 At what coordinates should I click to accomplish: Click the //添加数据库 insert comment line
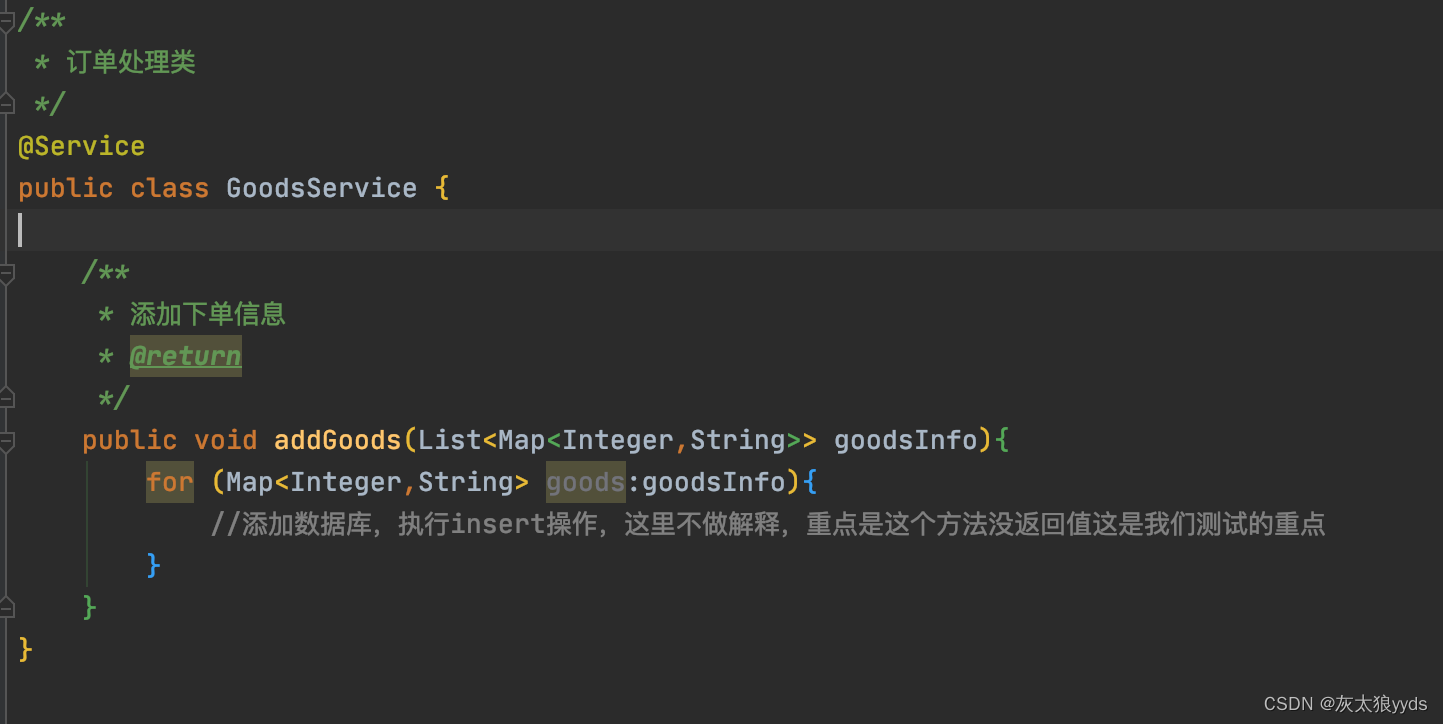[x=768, y=524]
